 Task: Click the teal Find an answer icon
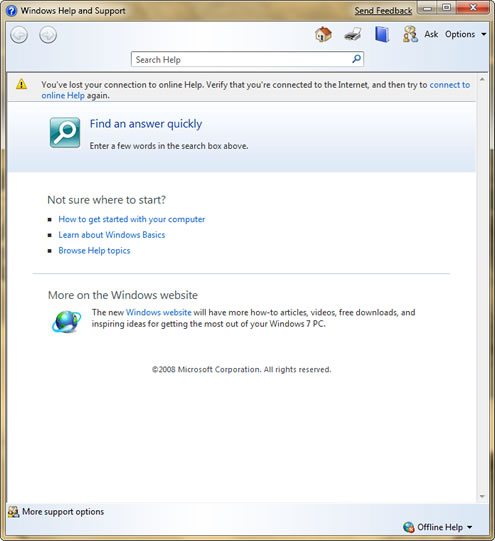click(65, 132)
